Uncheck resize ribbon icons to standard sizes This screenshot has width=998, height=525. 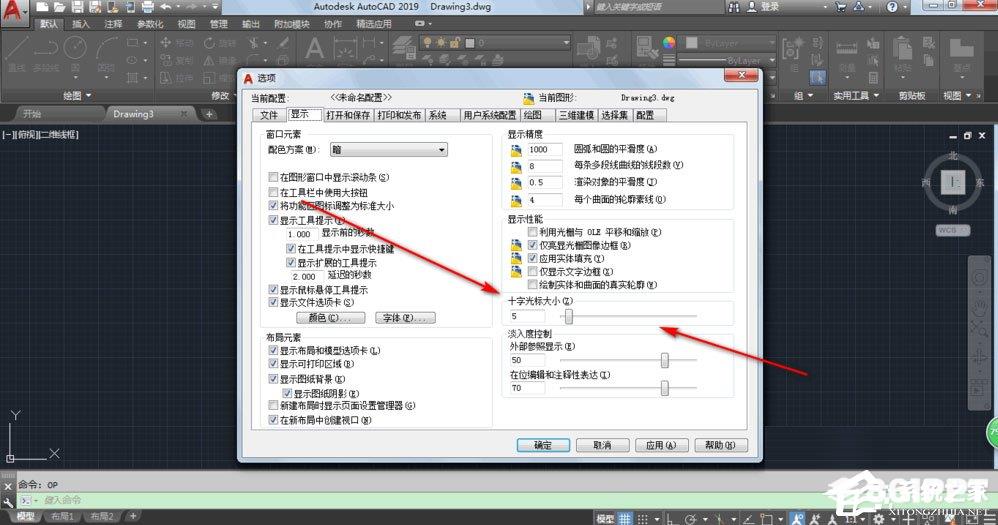tap(273, 206)
